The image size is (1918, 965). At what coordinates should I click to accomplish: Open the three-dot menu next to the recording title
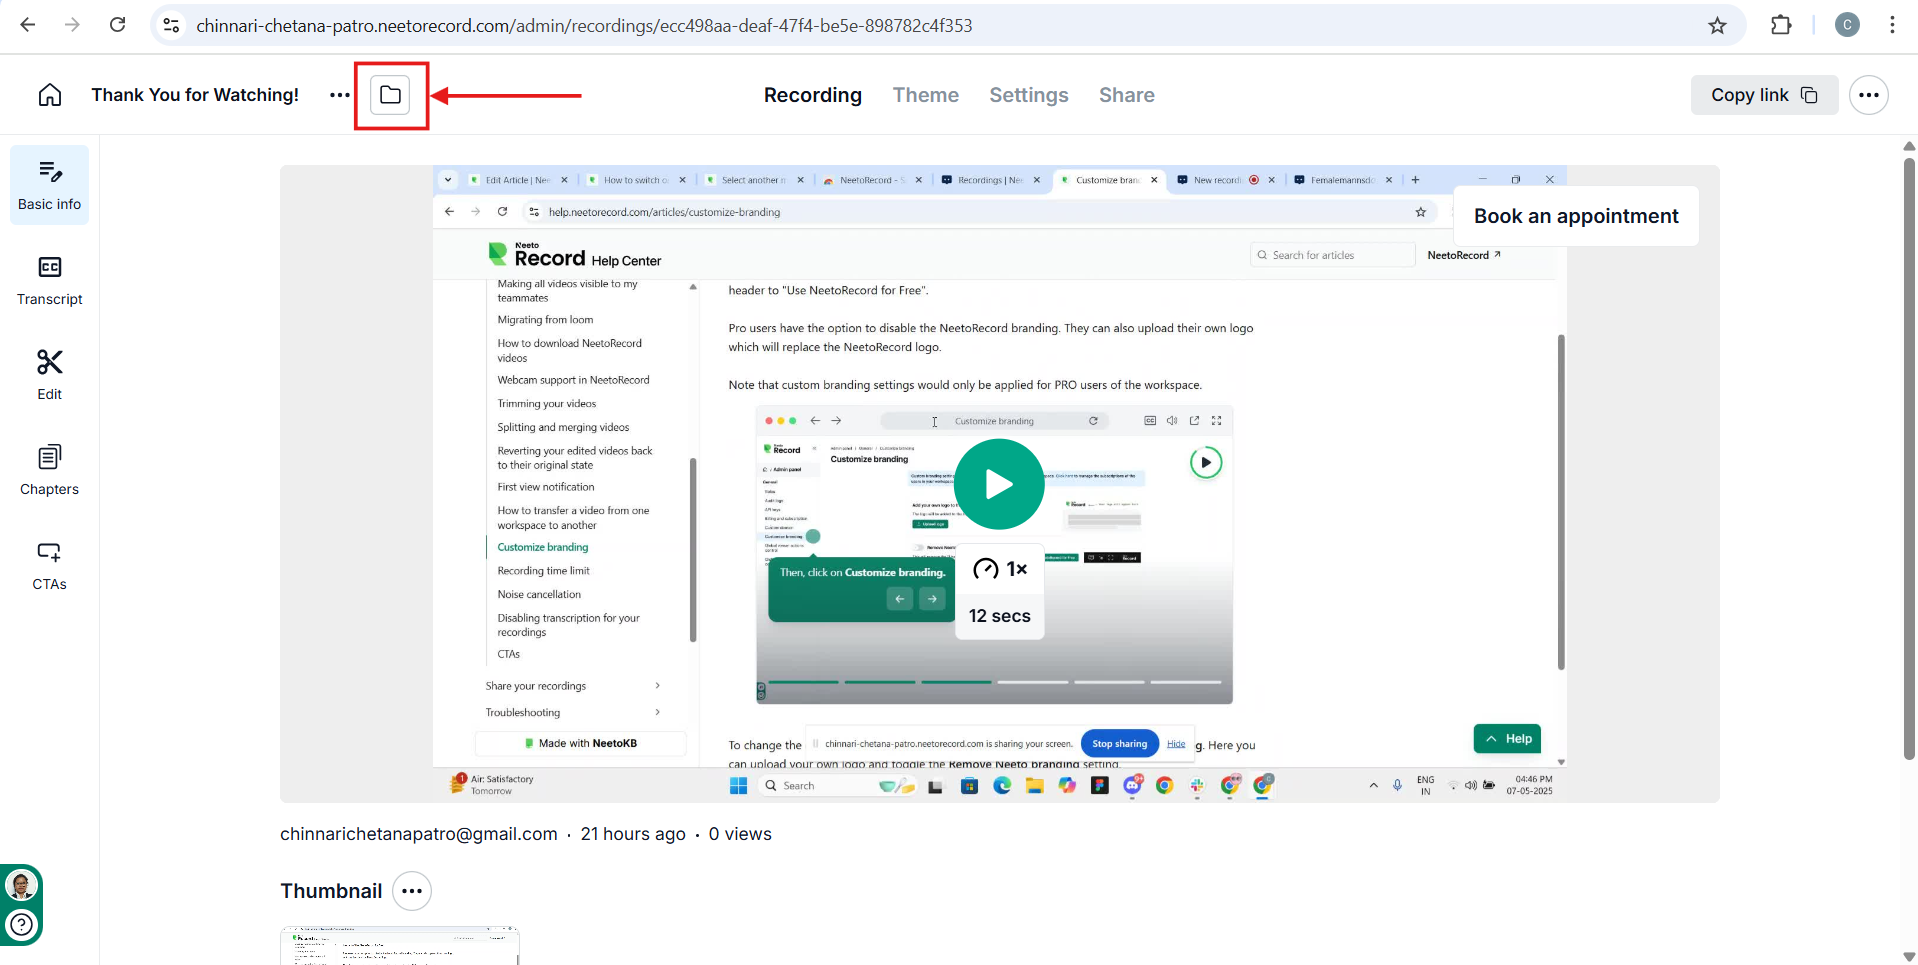(x=340, y=95)
